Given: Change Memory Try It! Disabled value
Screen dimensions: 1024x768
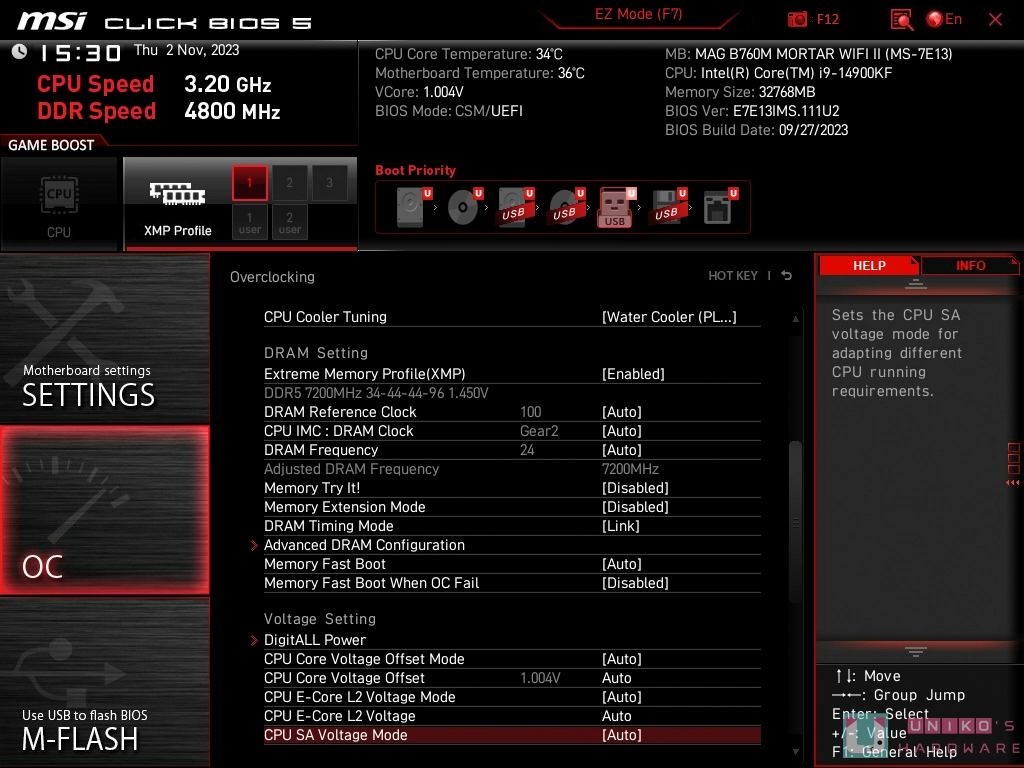Looking at the screenshot, I should point(635,488).
